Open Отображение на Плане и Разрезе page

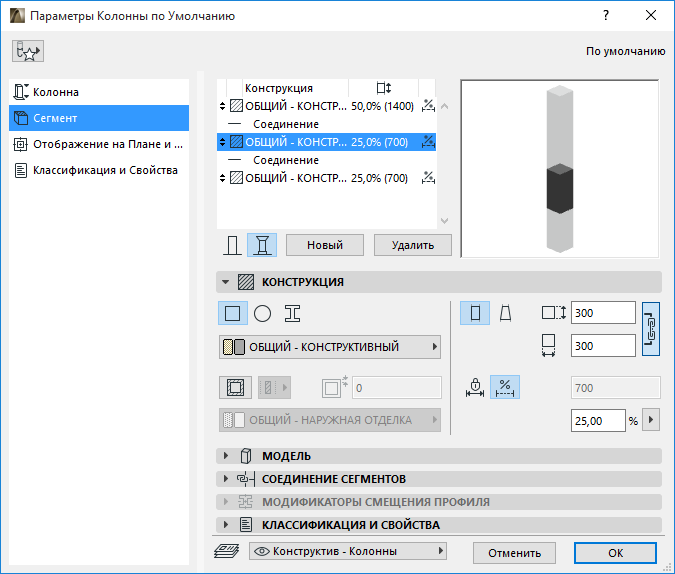pos(99,144)
